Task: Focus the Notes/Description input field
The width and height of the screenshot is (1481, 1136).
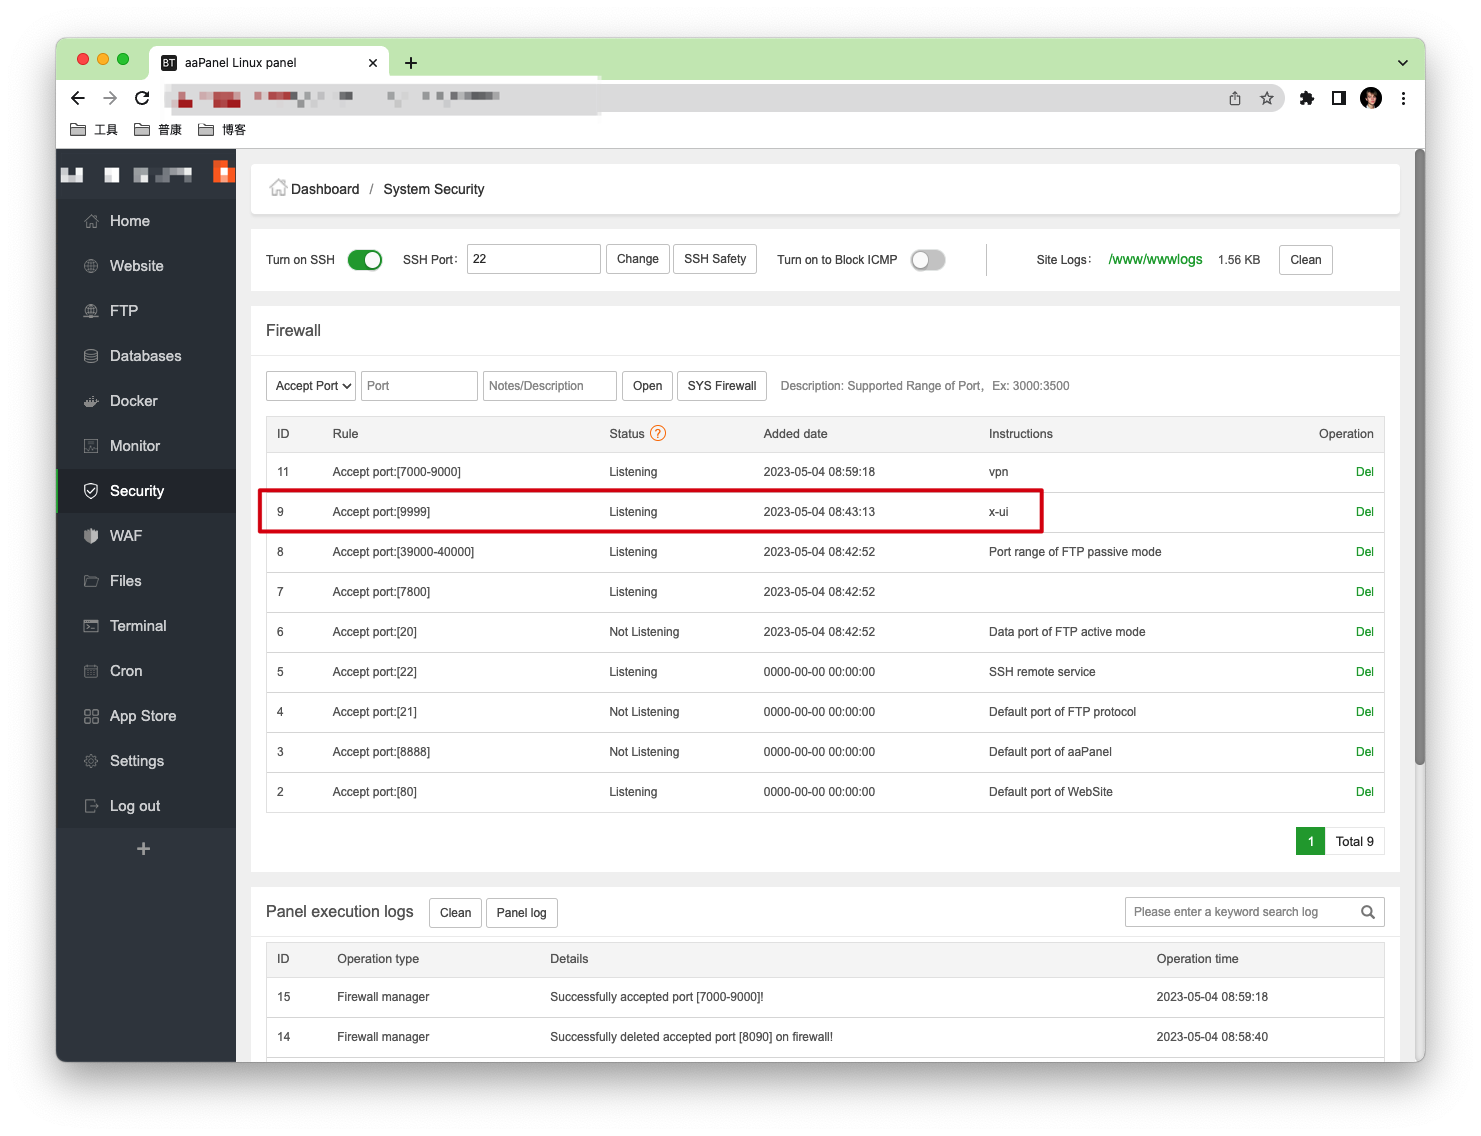Action: click(x=550, y=386)
